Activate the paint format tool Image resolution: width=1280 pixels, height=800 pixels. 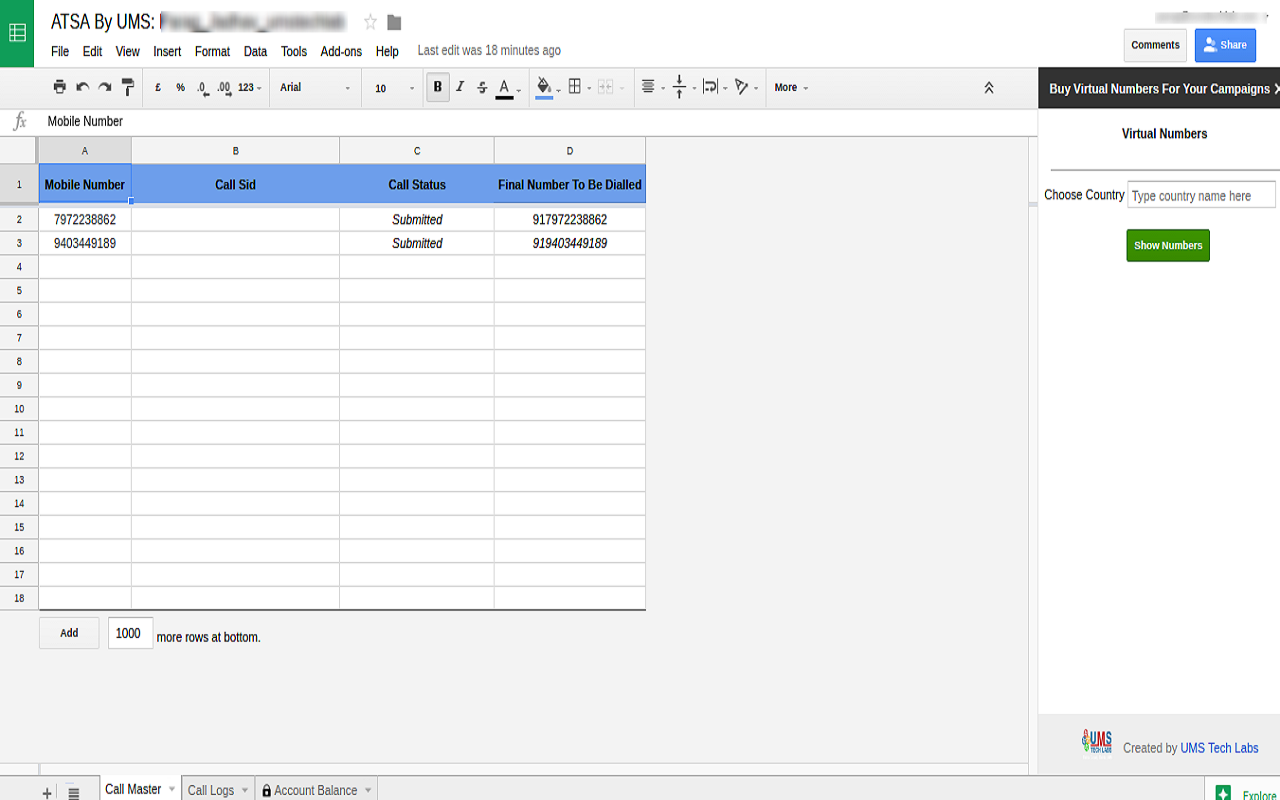pos(127,87)
